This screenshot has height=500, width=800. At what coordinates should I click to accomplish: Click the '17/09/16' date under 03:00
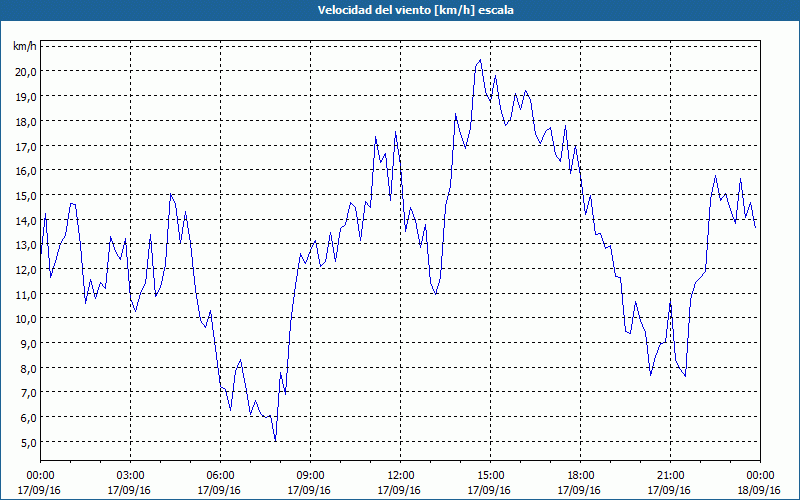pyautogui.click(x=130, y=490)
